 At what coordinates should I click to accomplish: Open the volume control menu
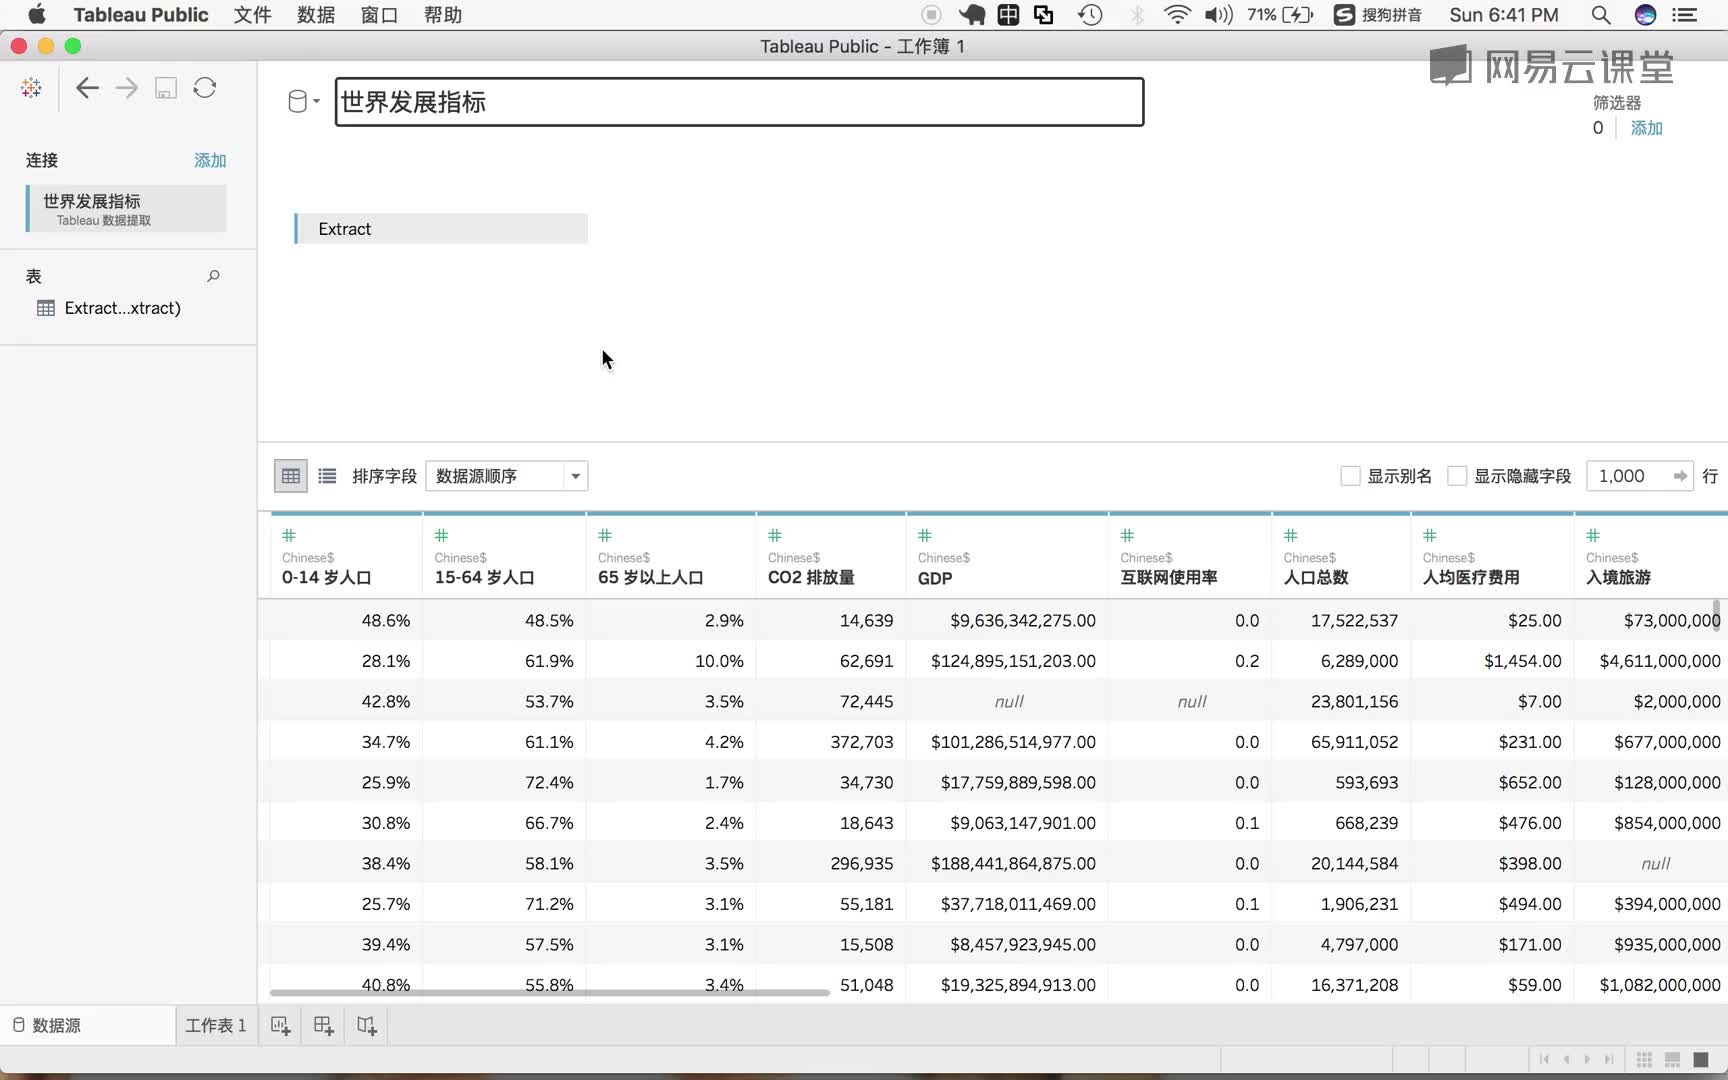point(1218,15)
